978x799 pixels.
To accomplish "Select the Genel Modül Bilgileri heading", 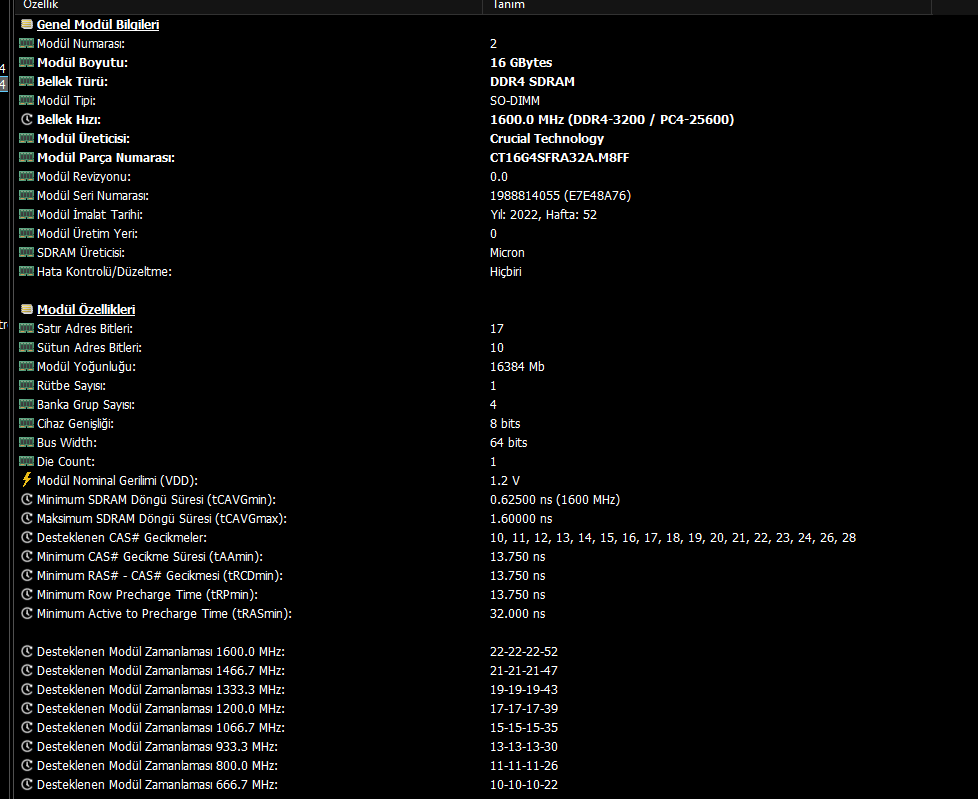I will tap(98, 24).
